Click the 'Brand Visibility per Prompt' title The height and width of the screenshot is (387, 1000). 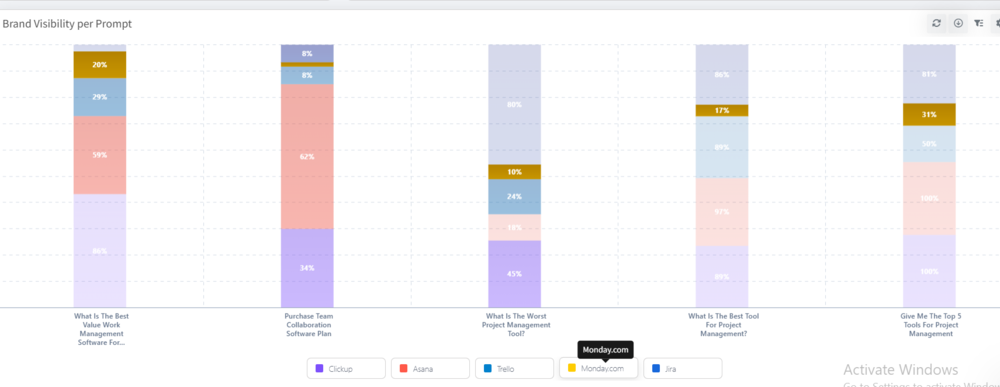67,24
